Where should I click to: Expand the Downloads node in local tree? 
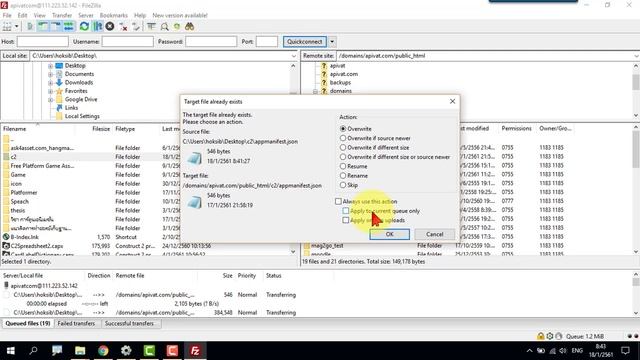tap(50, 82)
